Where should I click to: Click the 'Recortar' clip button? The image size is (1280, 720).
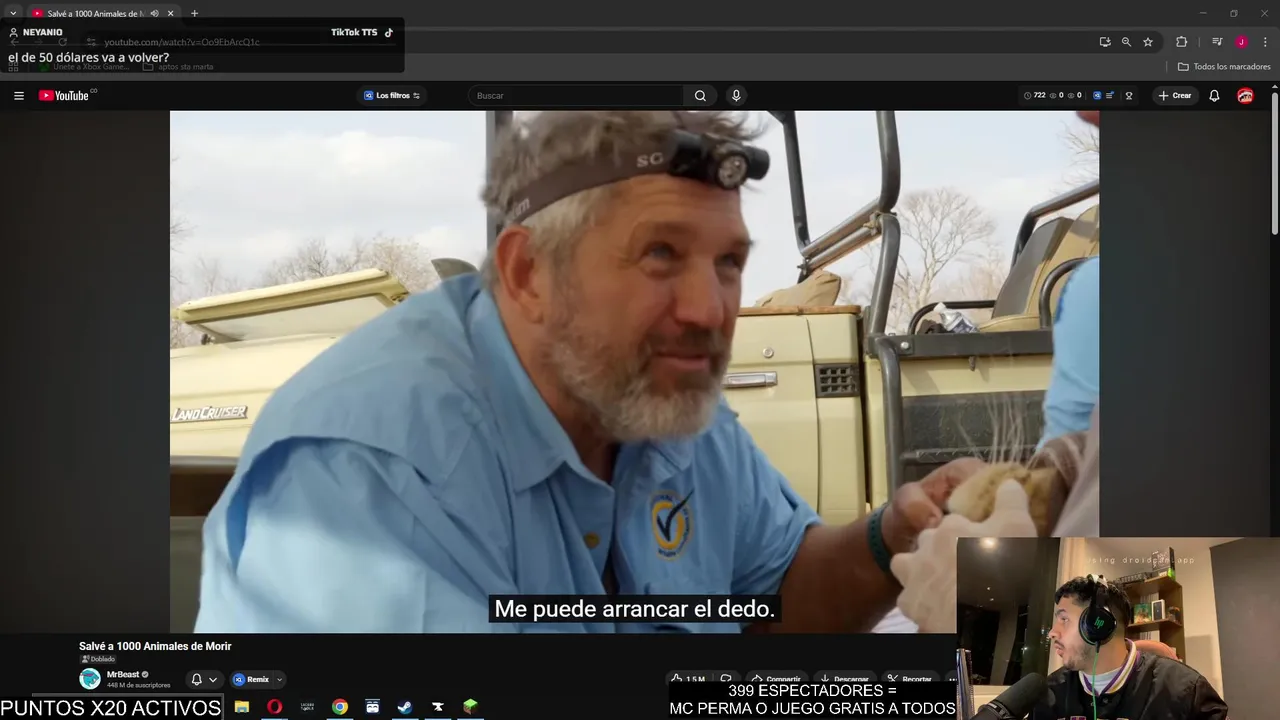coord(910,679)
